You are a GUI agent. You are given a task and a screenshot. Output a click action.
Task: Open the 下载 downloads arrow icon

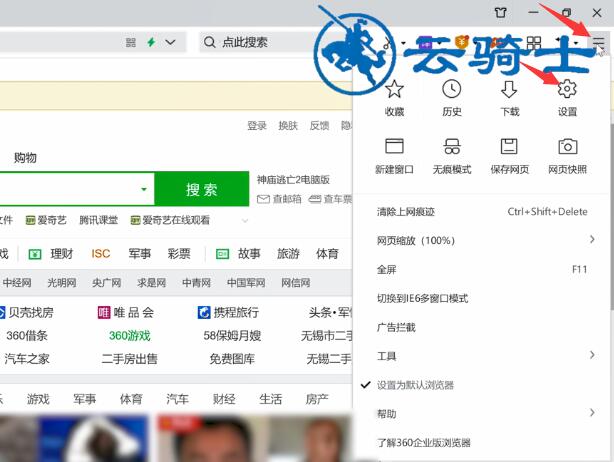point(509,89)
